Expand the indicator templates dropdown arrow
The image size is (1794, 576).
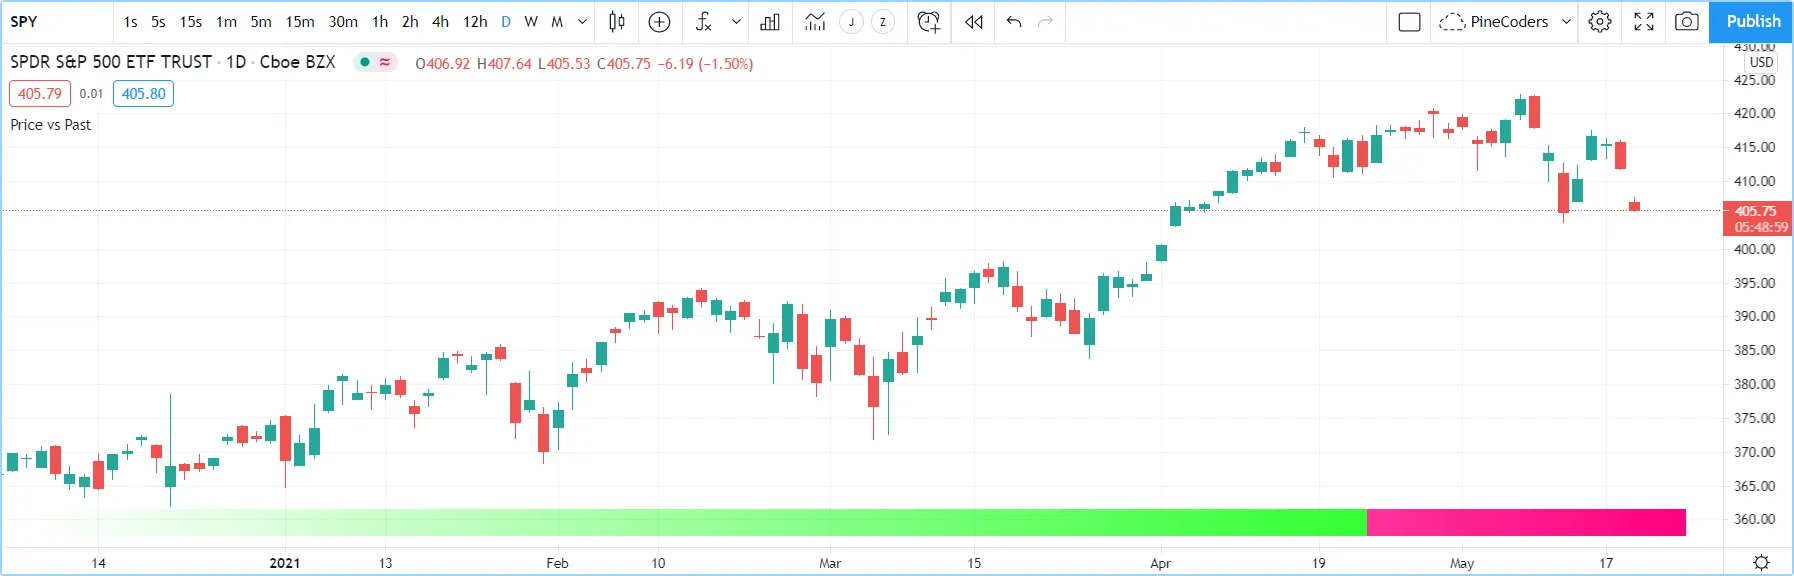[736, 22]
